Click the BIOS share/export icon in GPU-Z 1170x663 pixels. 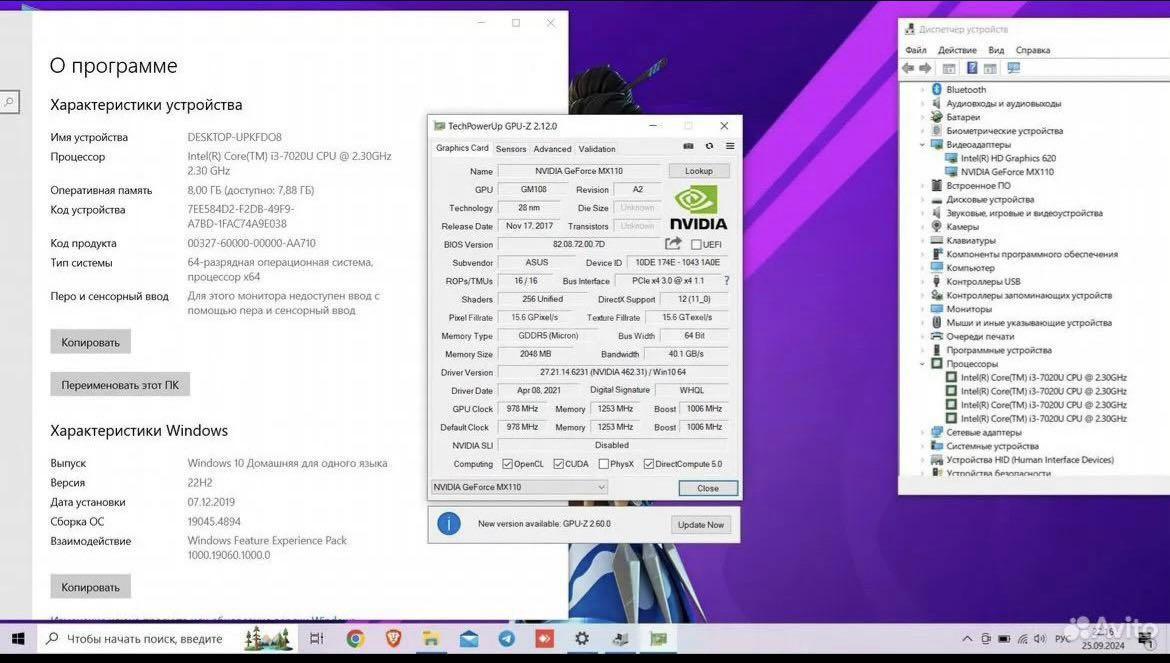click(x=673, y=244)
